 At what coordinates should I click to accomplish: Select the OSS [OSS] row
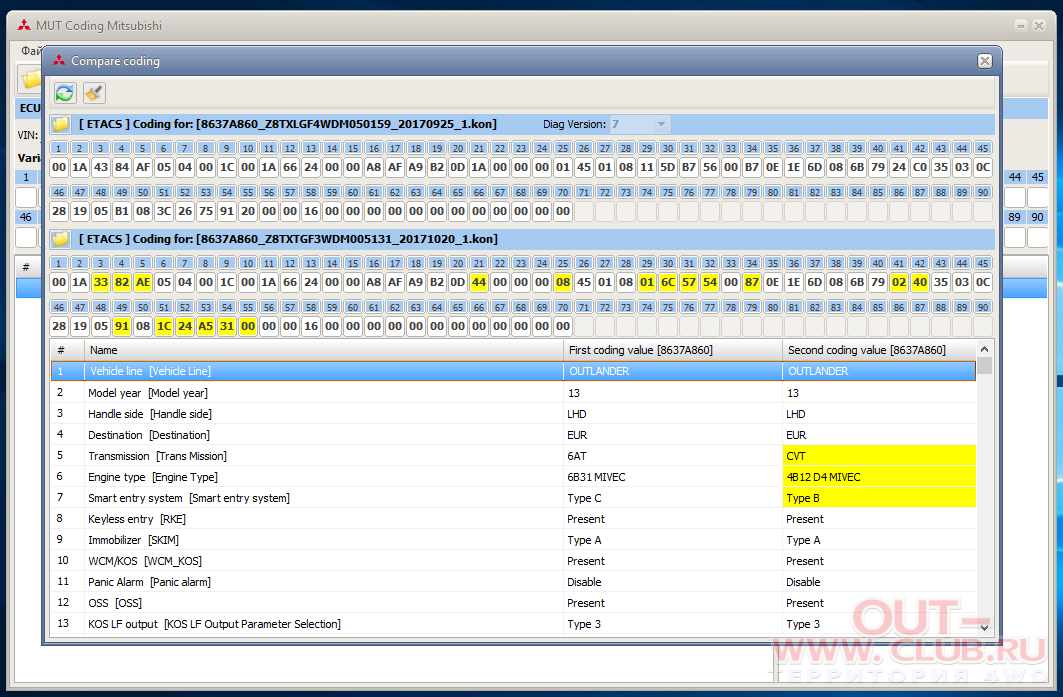click(513, 603)
